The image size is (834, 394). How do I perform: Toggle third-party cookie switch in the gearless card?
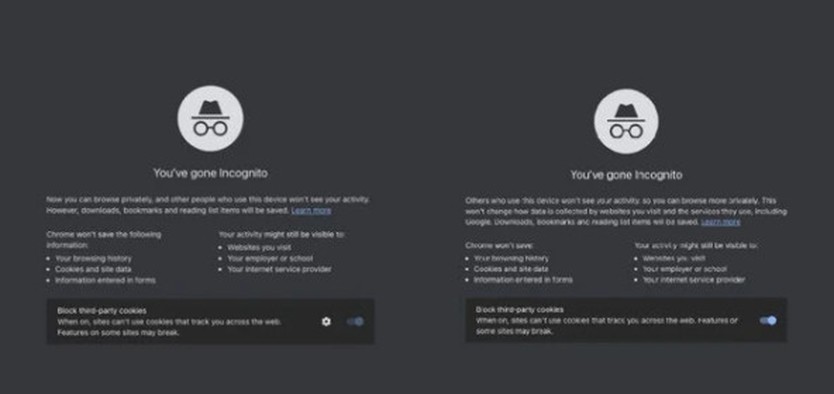coord(768,320)
